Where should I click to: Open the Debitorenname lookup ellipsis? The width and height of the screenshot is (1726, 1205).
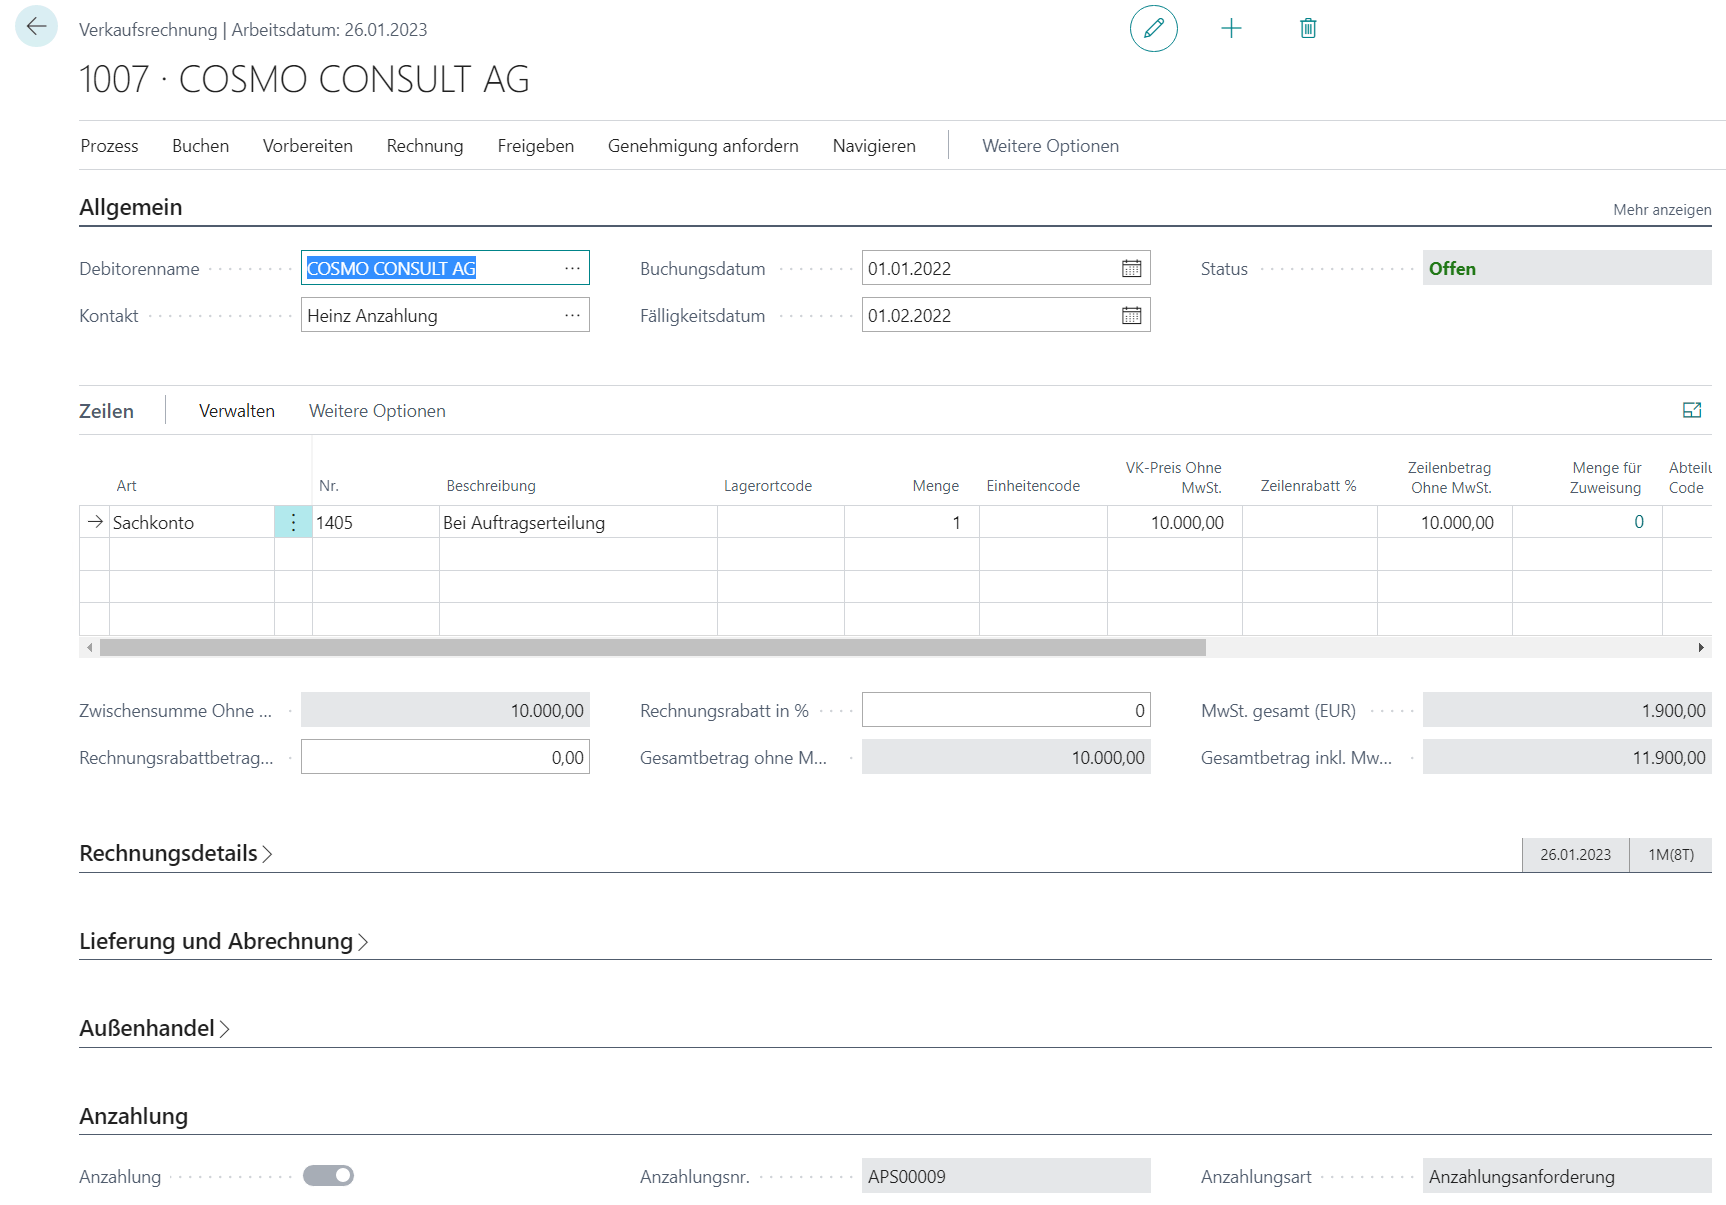572,268
